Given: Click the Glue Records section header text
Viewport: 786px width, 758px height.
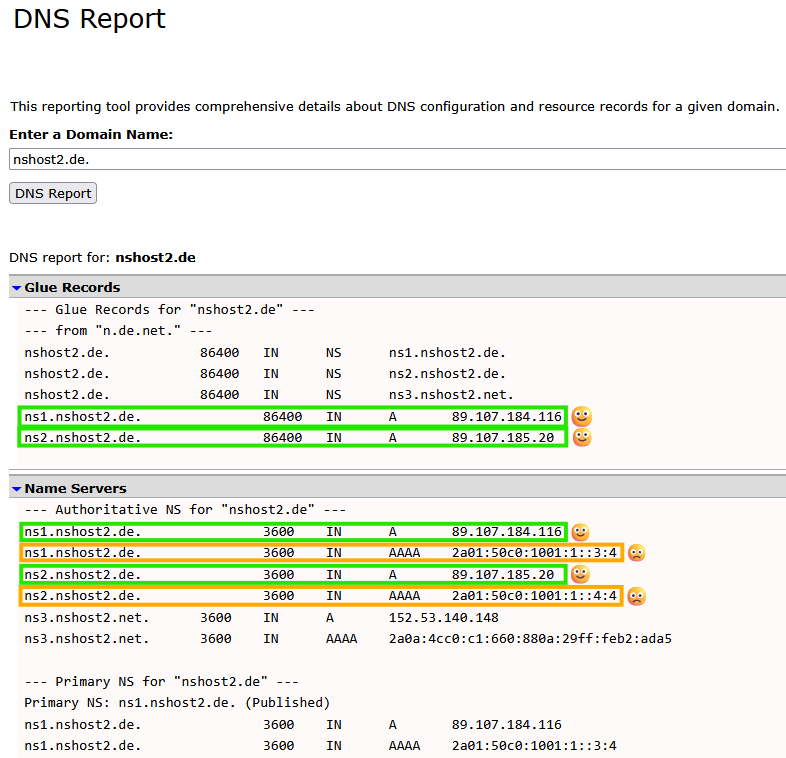Looking at the screenshot, I should (x=72, y=287).
